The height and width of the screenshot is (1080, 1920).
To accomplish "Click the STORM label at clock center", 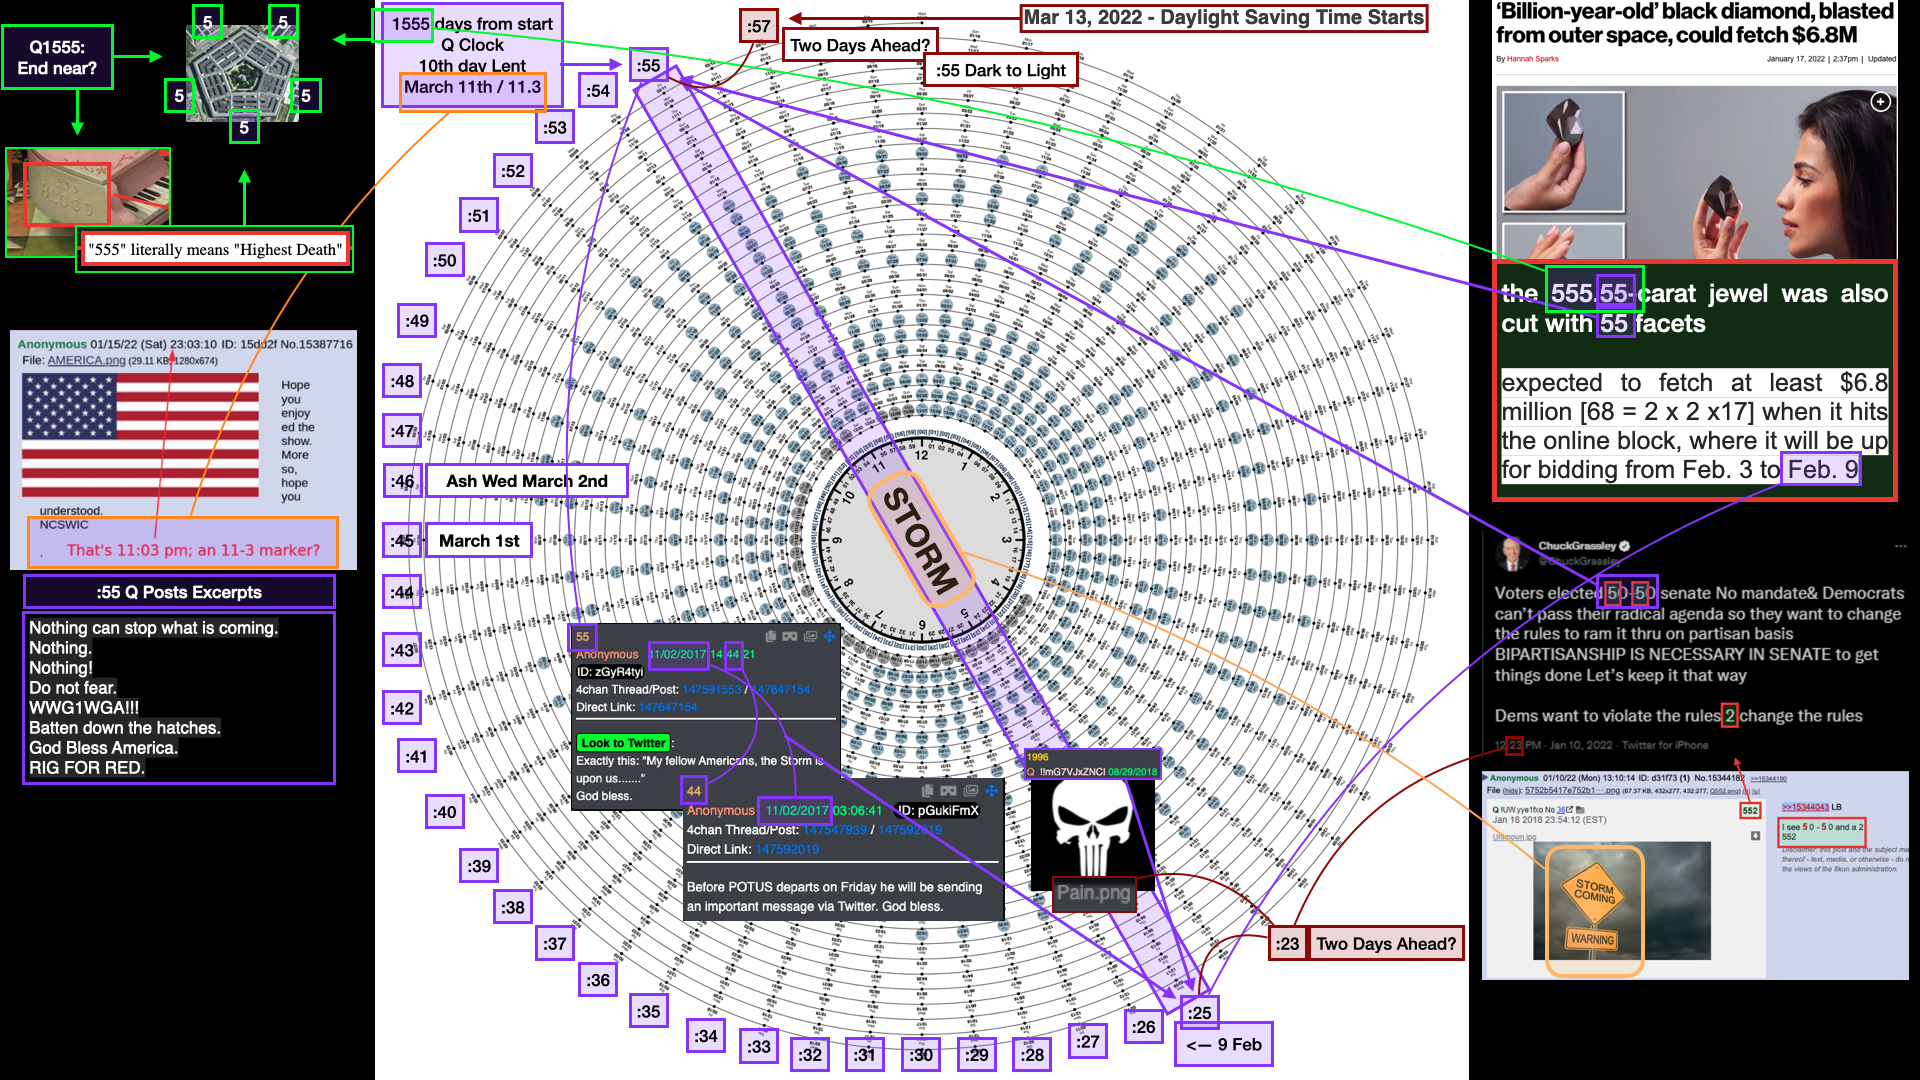I will pos(920,540).
